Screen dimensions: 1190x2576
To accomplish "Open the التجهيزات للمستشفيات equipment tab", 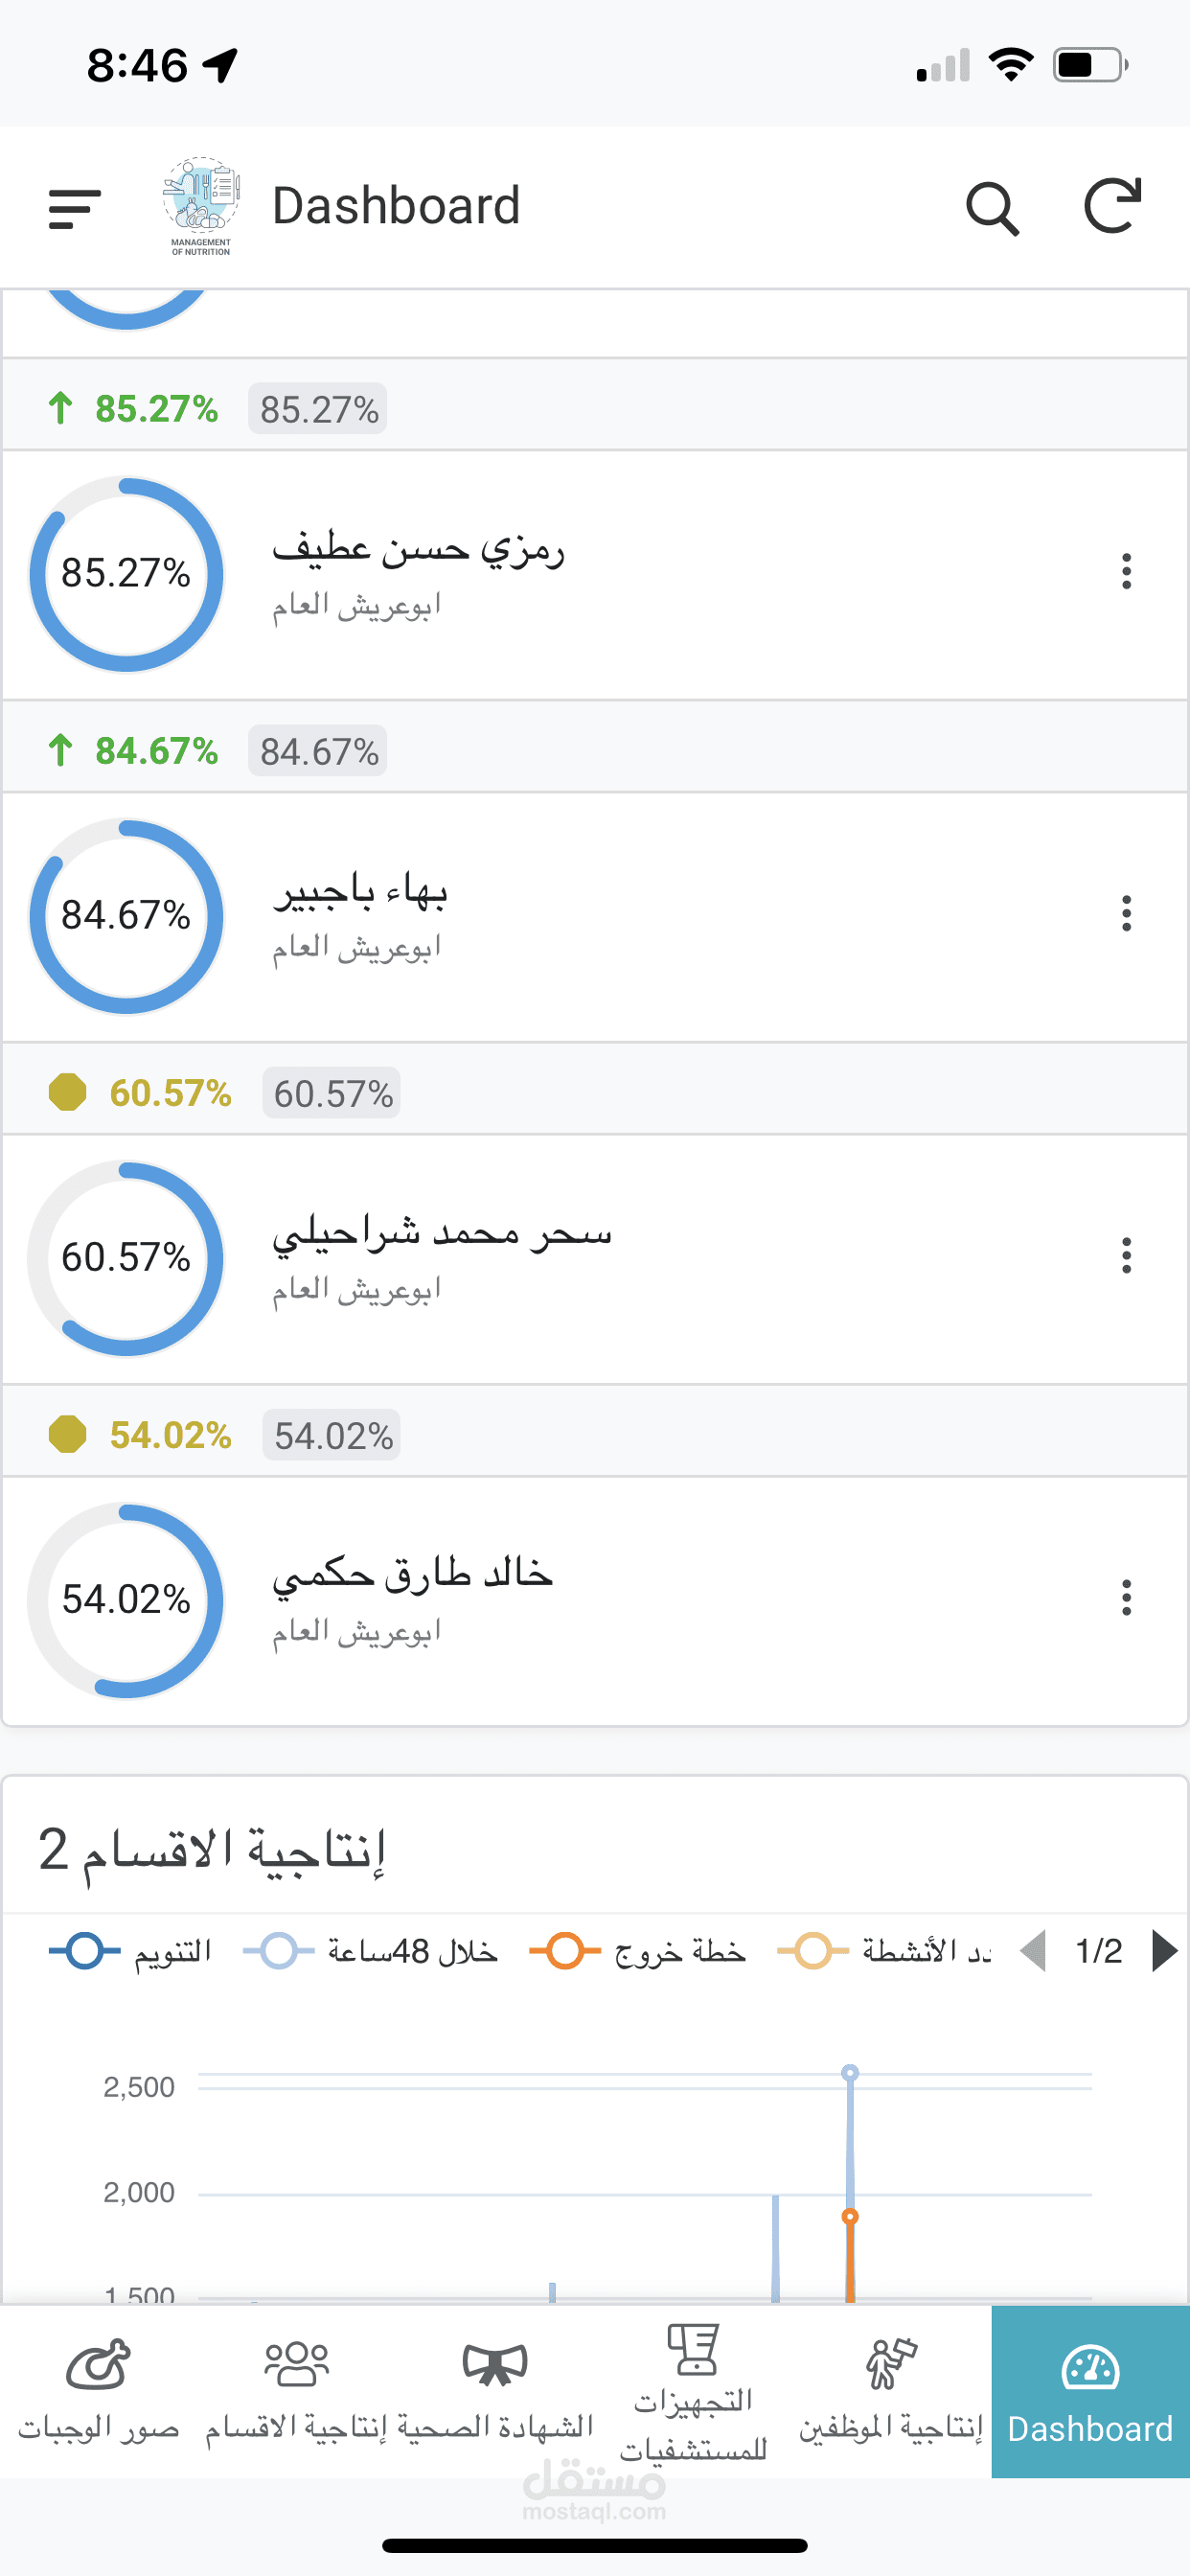I will click(x=693, y=2391).
